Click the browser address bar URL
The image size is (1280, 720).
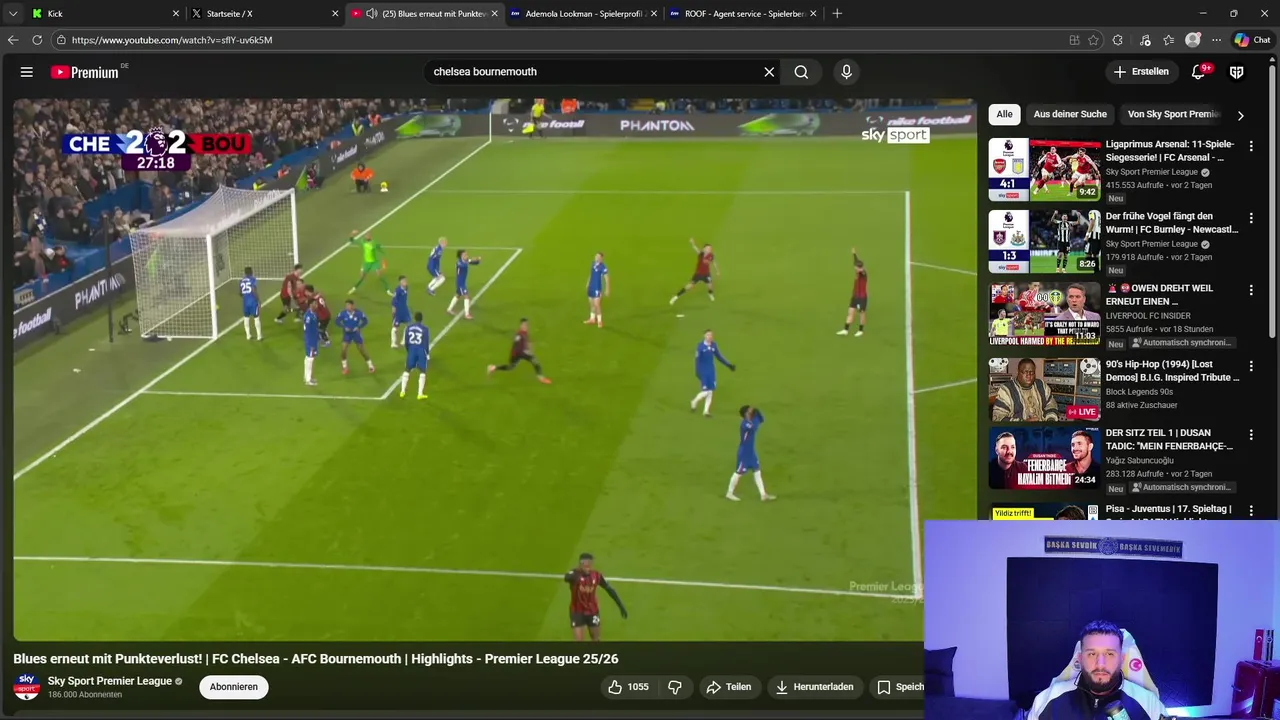[172, 40]
